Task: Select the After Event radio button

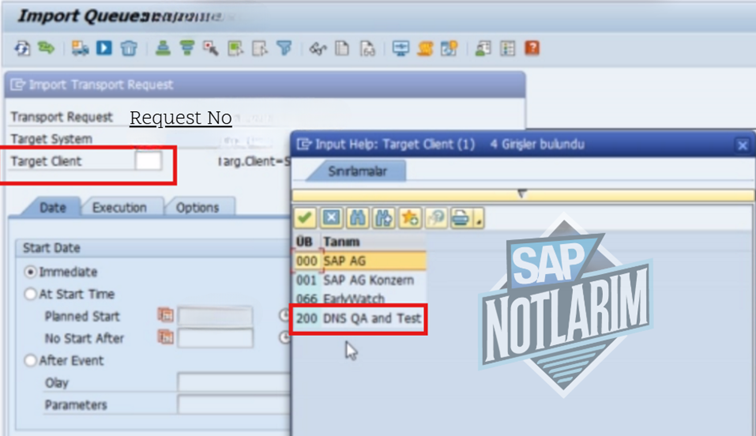Action: [30, 360]
